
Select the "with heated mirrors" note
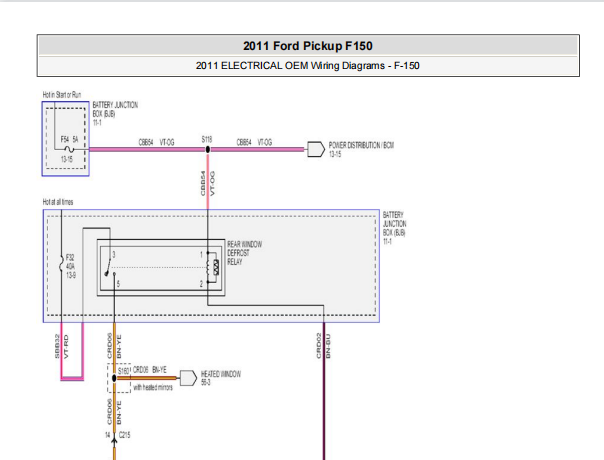(x=153, y=387)
